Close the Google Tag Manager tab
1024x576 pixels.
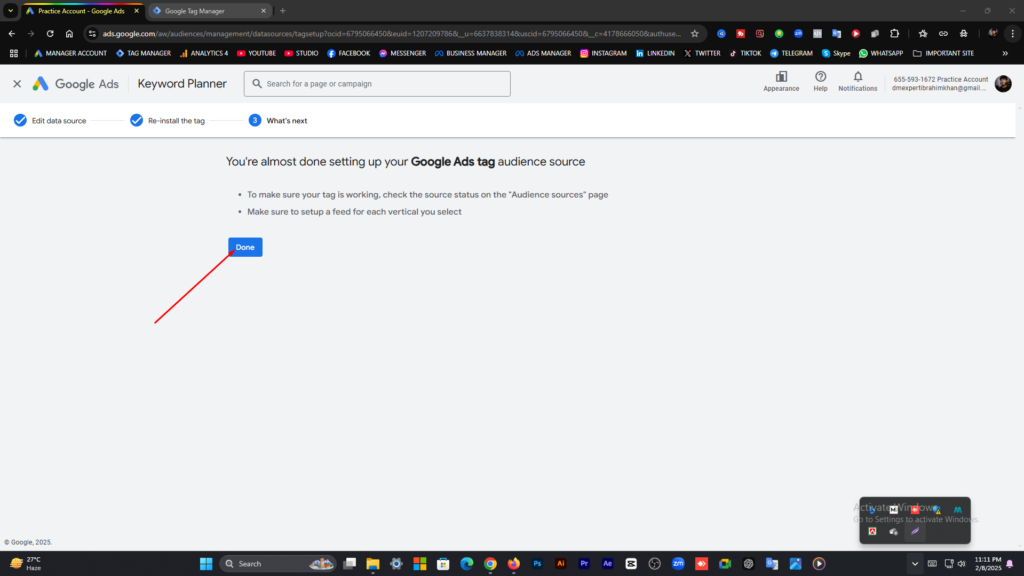(x=263, y=10)
